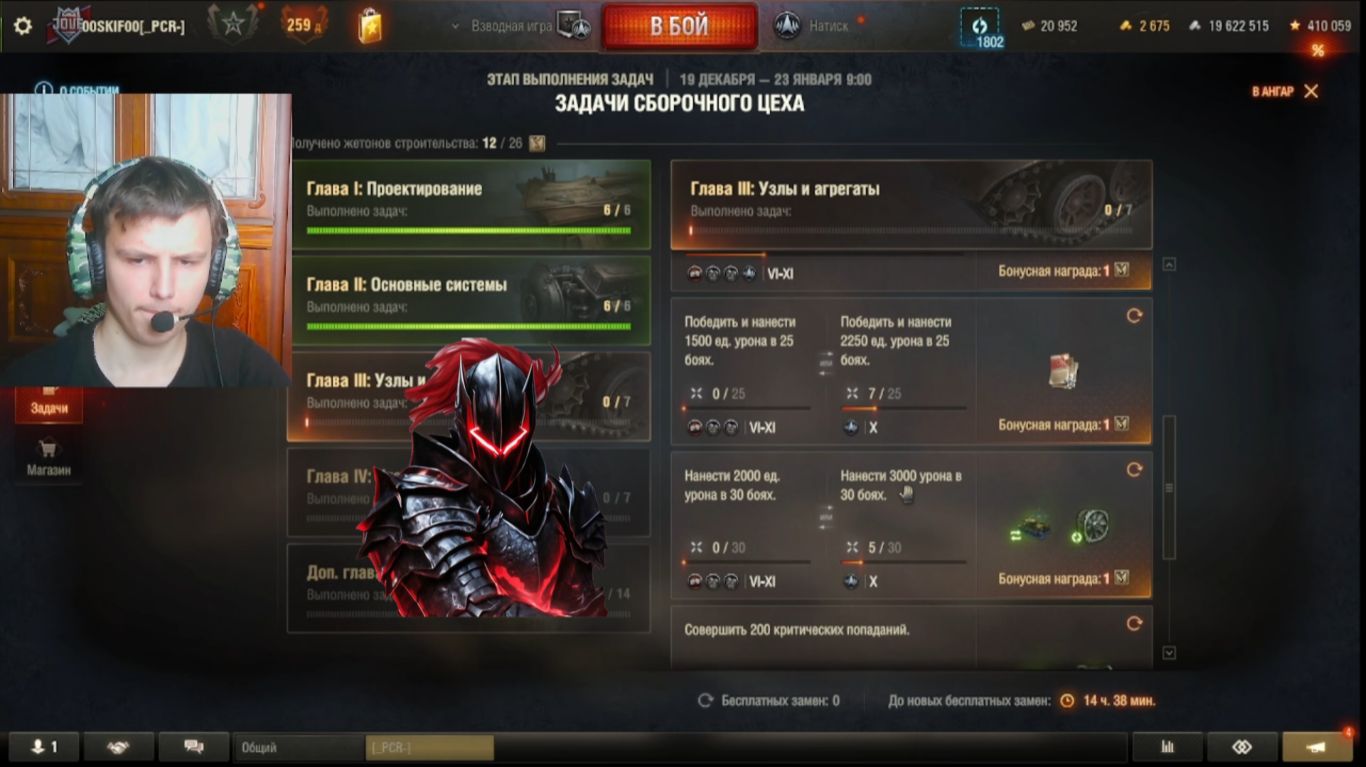Select Глава I: Проектирование chapter
The width and height of the screenshot is (1366, 767).
pyautogui.click(x=469, y=204)
